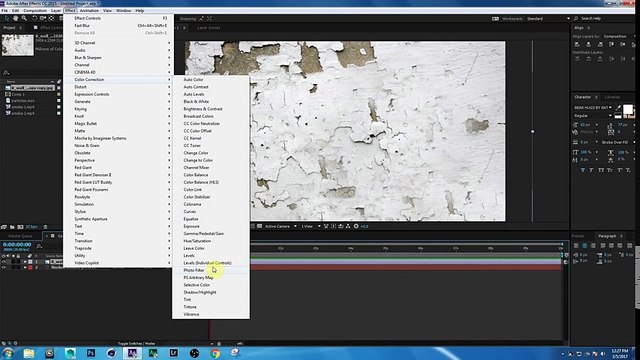
Task: Click the new folder icon in Project panel
Action: coord(12,227)
